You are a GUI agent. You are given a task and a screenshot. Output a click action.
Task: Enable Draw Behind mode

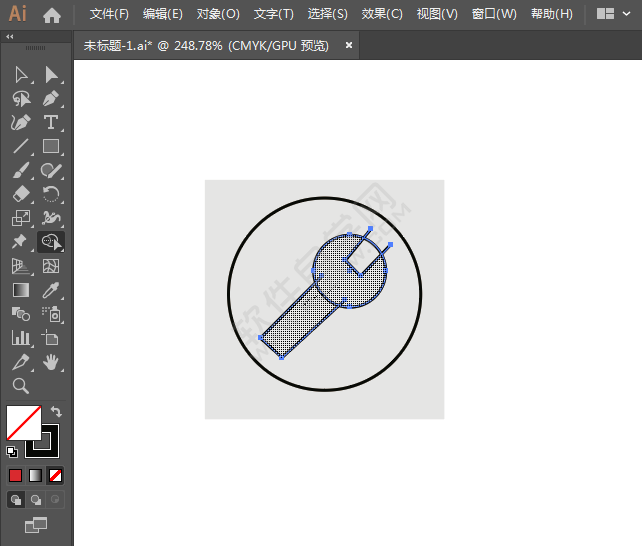(x=36, y=500)
